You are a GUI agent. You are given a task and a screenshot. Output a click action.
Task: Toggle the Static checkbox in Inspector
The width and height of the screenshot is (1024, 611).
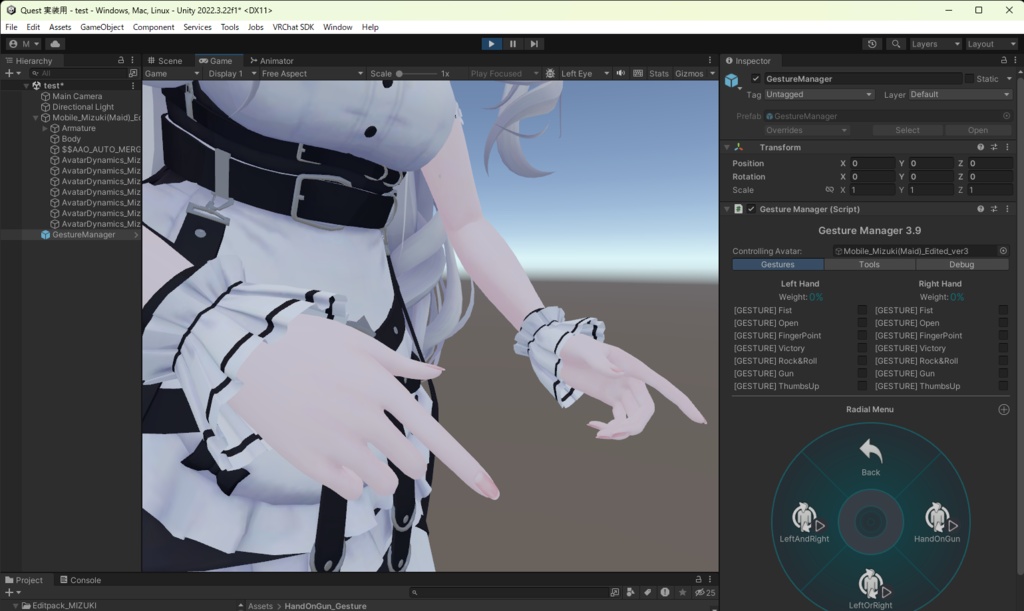[x=969, y=78]
